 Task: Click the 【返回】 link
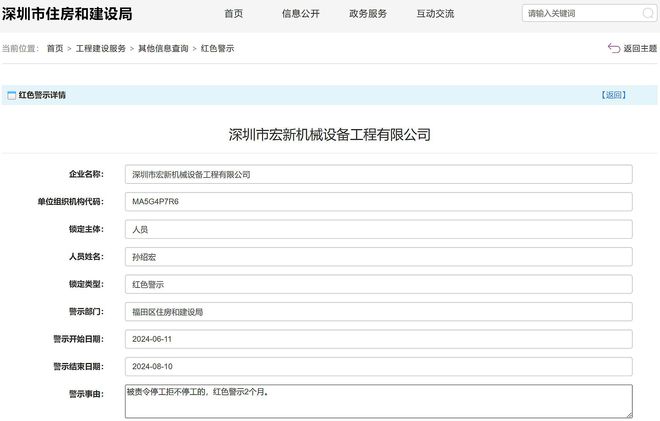coord(614,95)
